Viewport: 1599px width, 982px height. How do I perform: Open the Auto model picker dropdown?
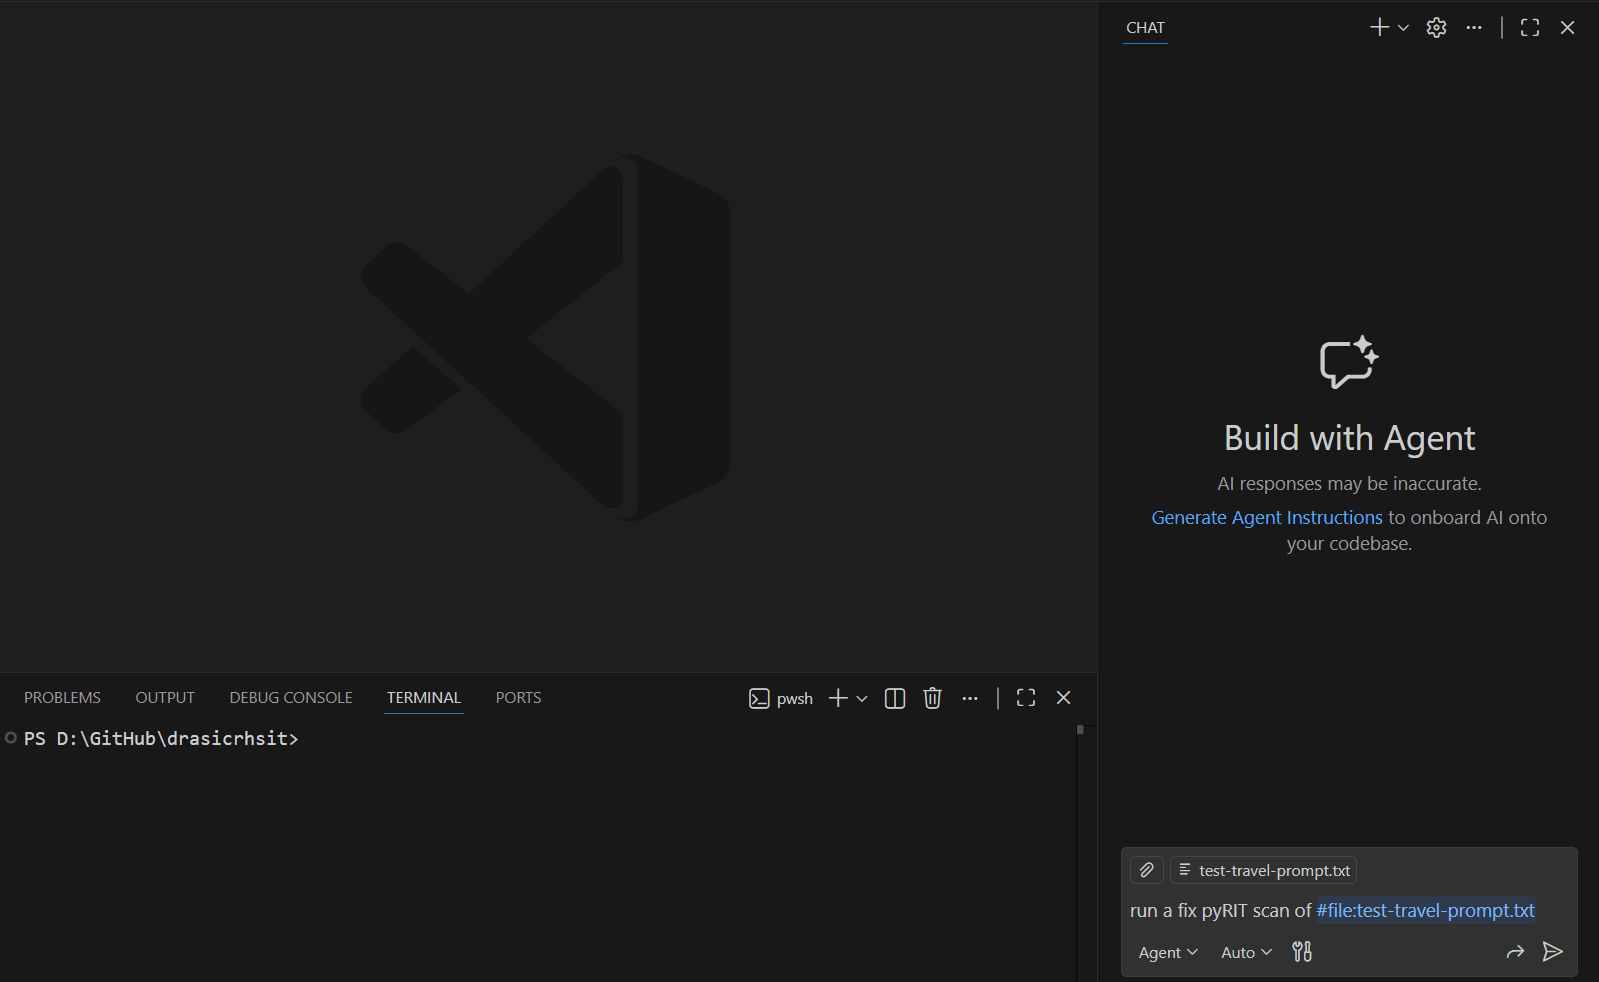[x=1245, y=952]
